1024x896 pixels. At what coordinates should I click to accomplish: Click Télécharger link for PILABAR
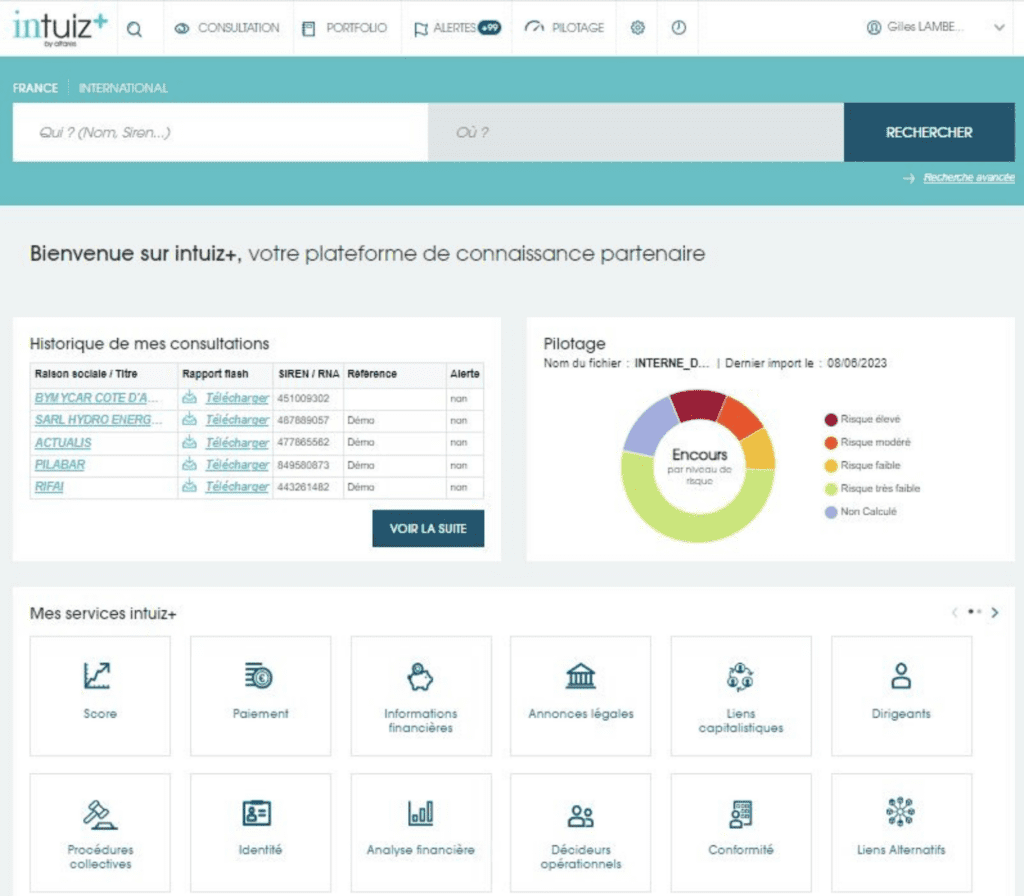(237, 465)
